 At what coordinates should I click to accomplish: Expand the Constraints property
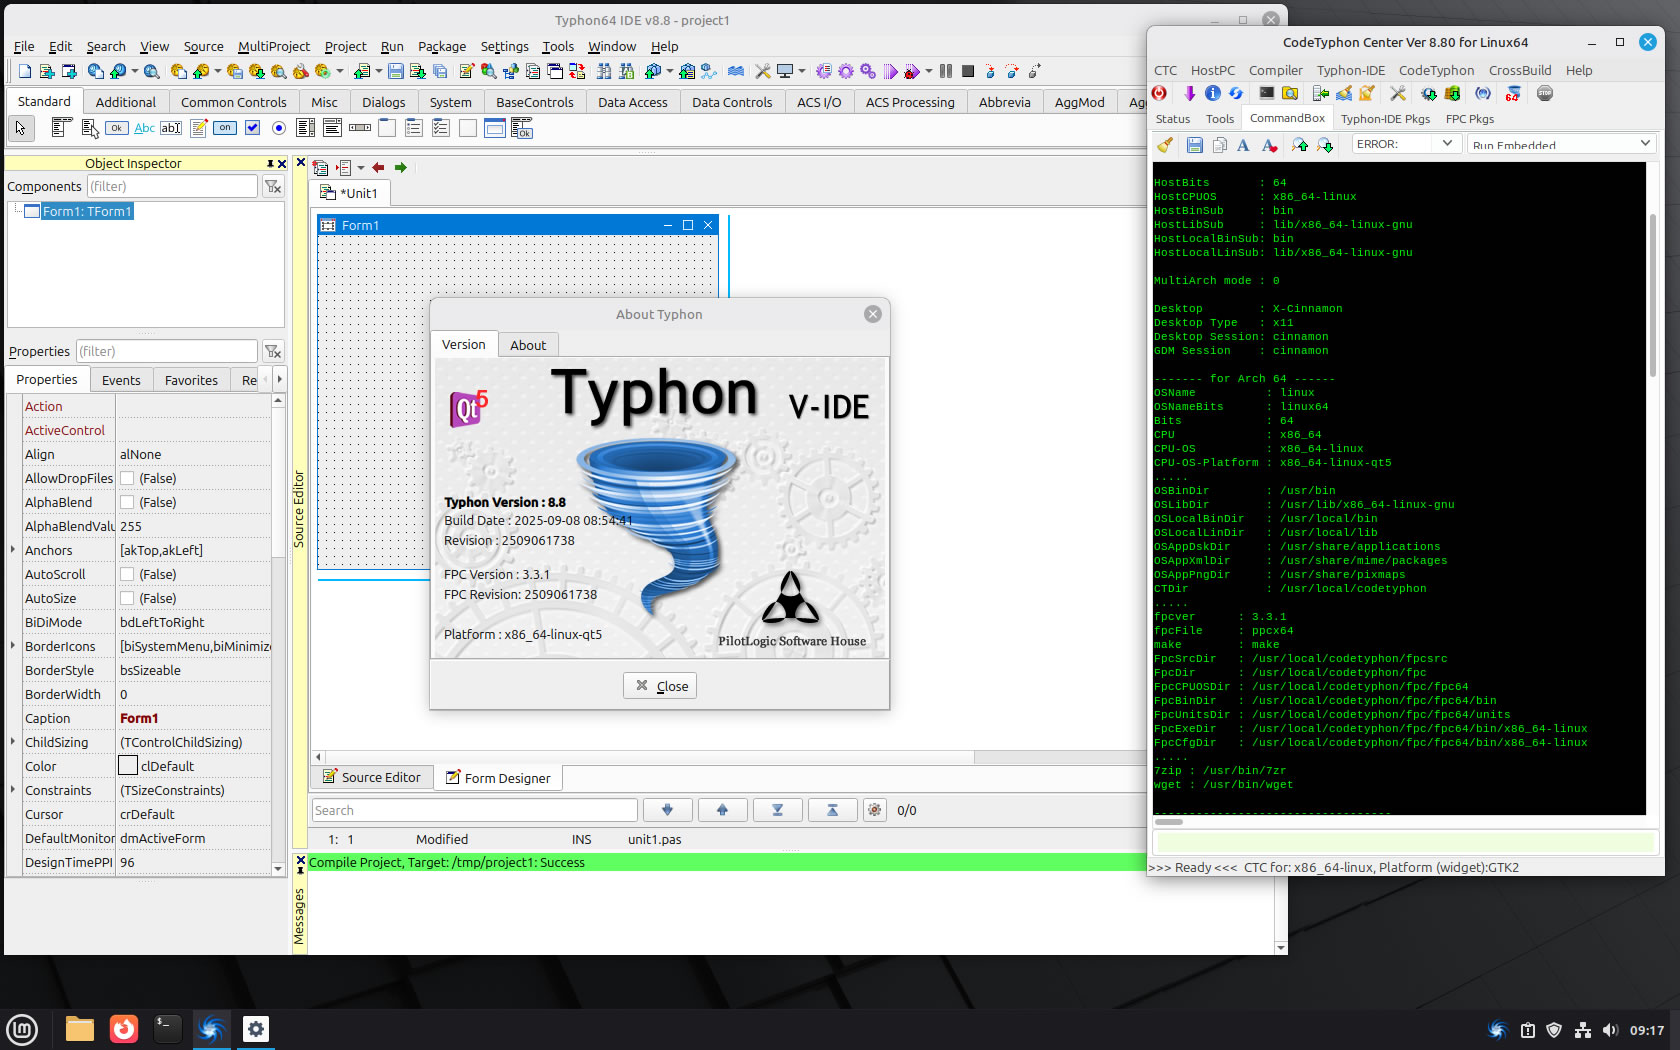coord(13,790)
